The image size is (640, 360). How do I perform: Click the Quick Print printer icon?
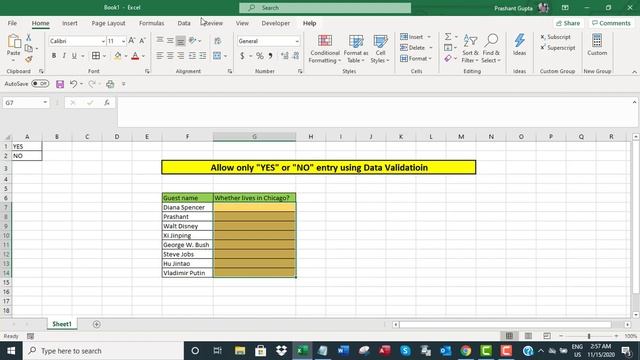pyautogui.click(x=110, y=84)
